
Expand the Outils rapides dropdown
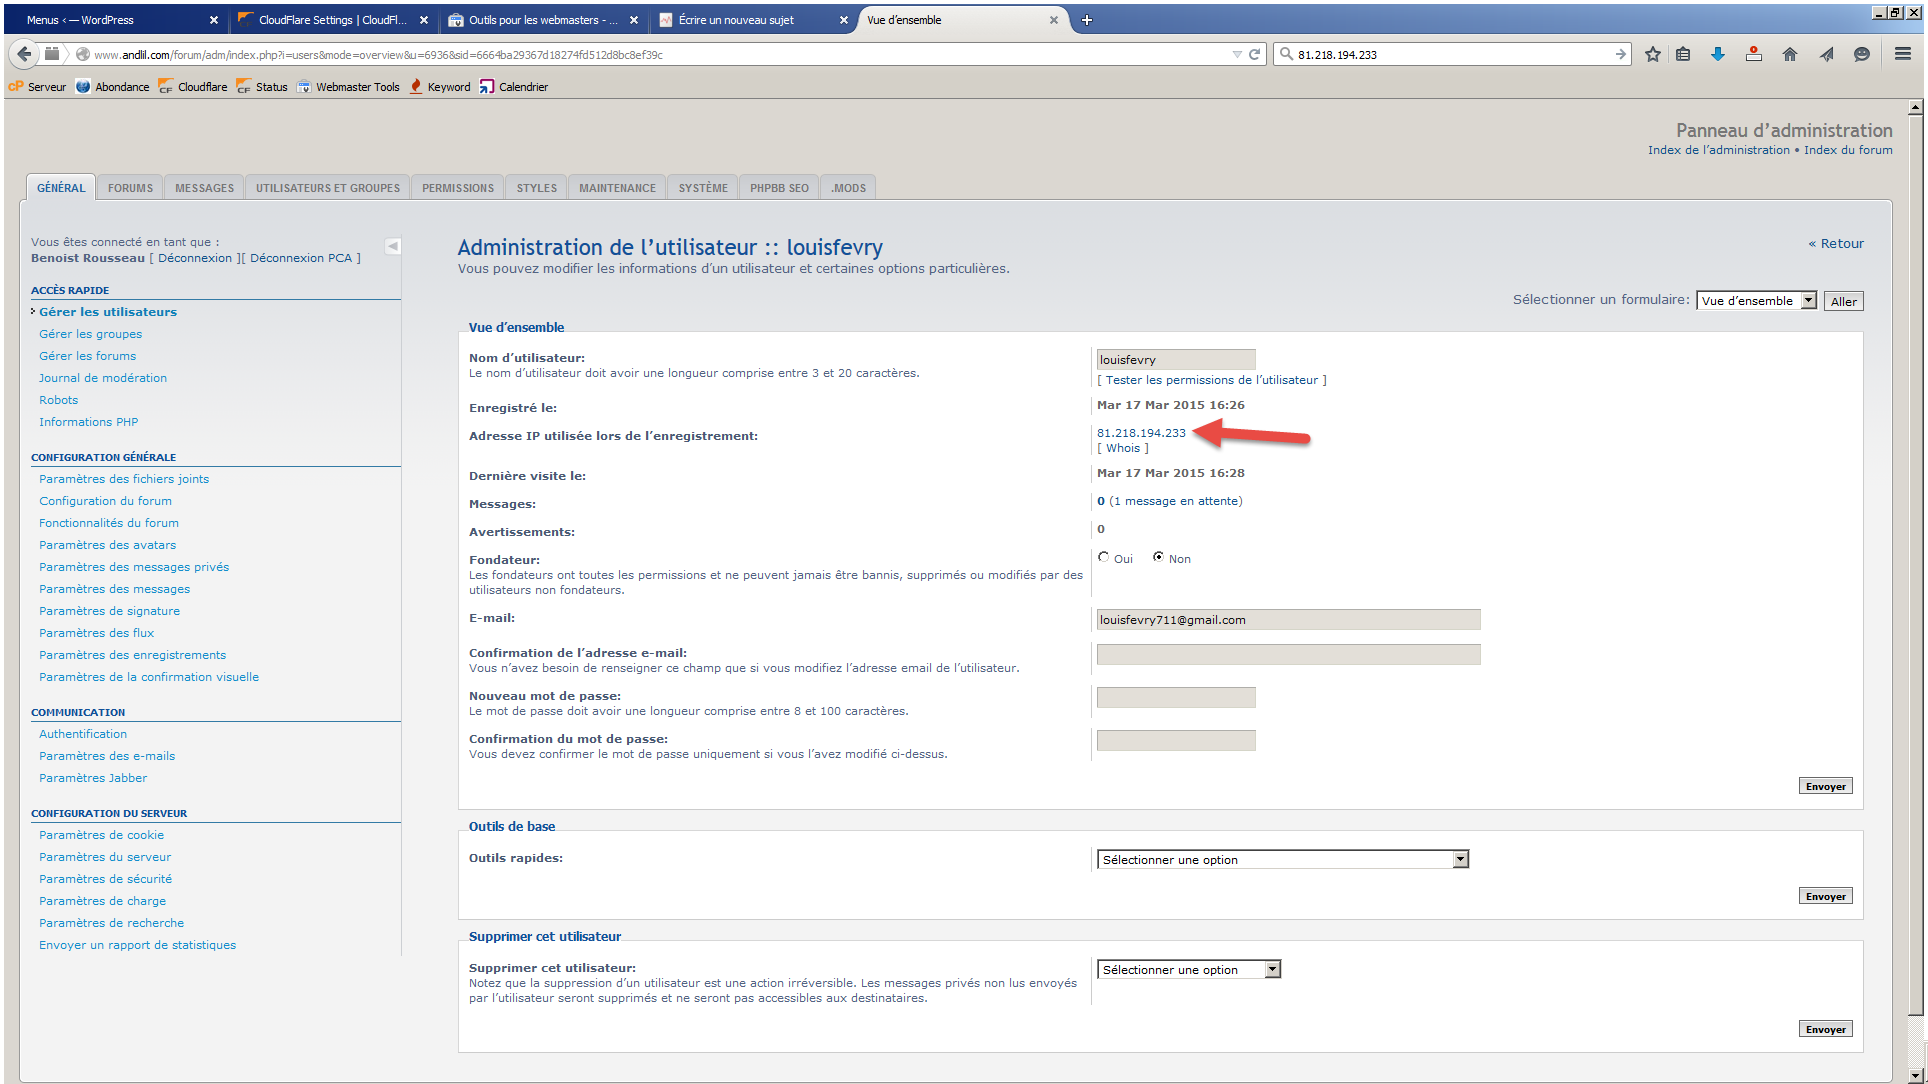point(1282,860)
